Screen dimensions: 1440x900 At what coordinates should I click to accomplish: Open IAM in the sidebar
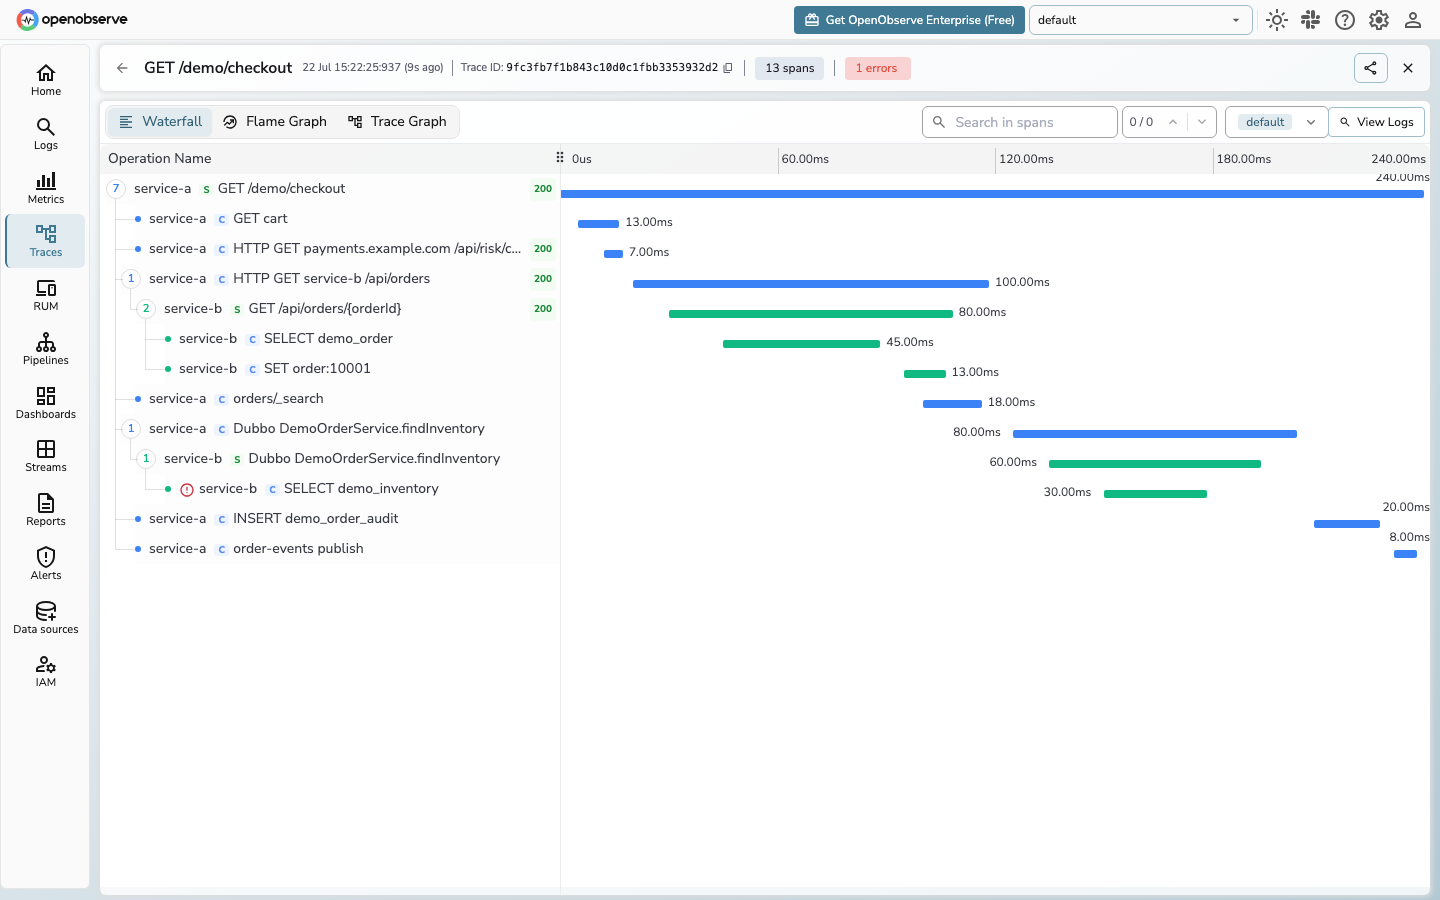[46, 671]
